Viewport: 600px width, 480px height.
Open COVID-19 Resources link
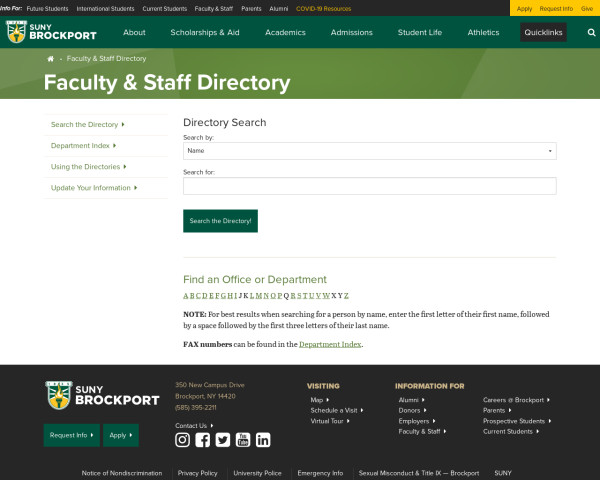[323, 8]
